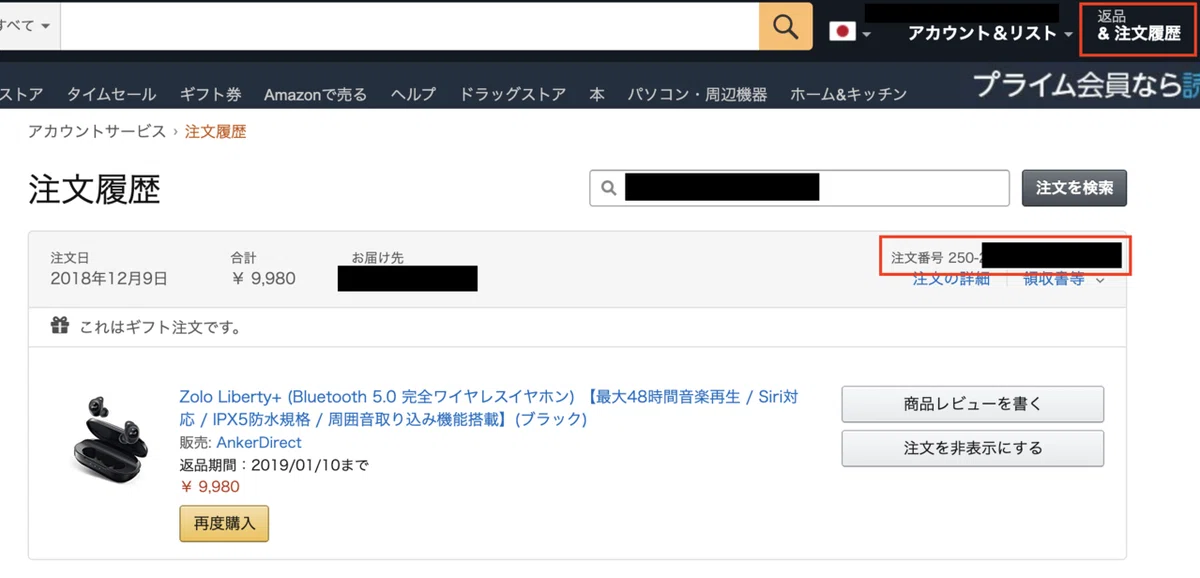Image resolution: width=1200 pixels, height=578 pixels.
Task: Click the gift box icon
Action: (x=61, y=325)
